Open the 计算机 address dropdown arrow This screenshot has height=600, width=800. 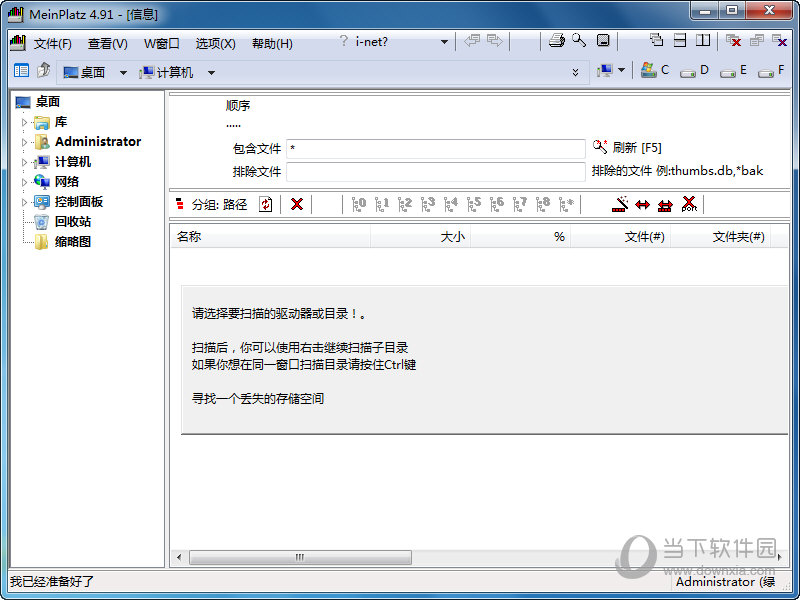tap(211, 73)
